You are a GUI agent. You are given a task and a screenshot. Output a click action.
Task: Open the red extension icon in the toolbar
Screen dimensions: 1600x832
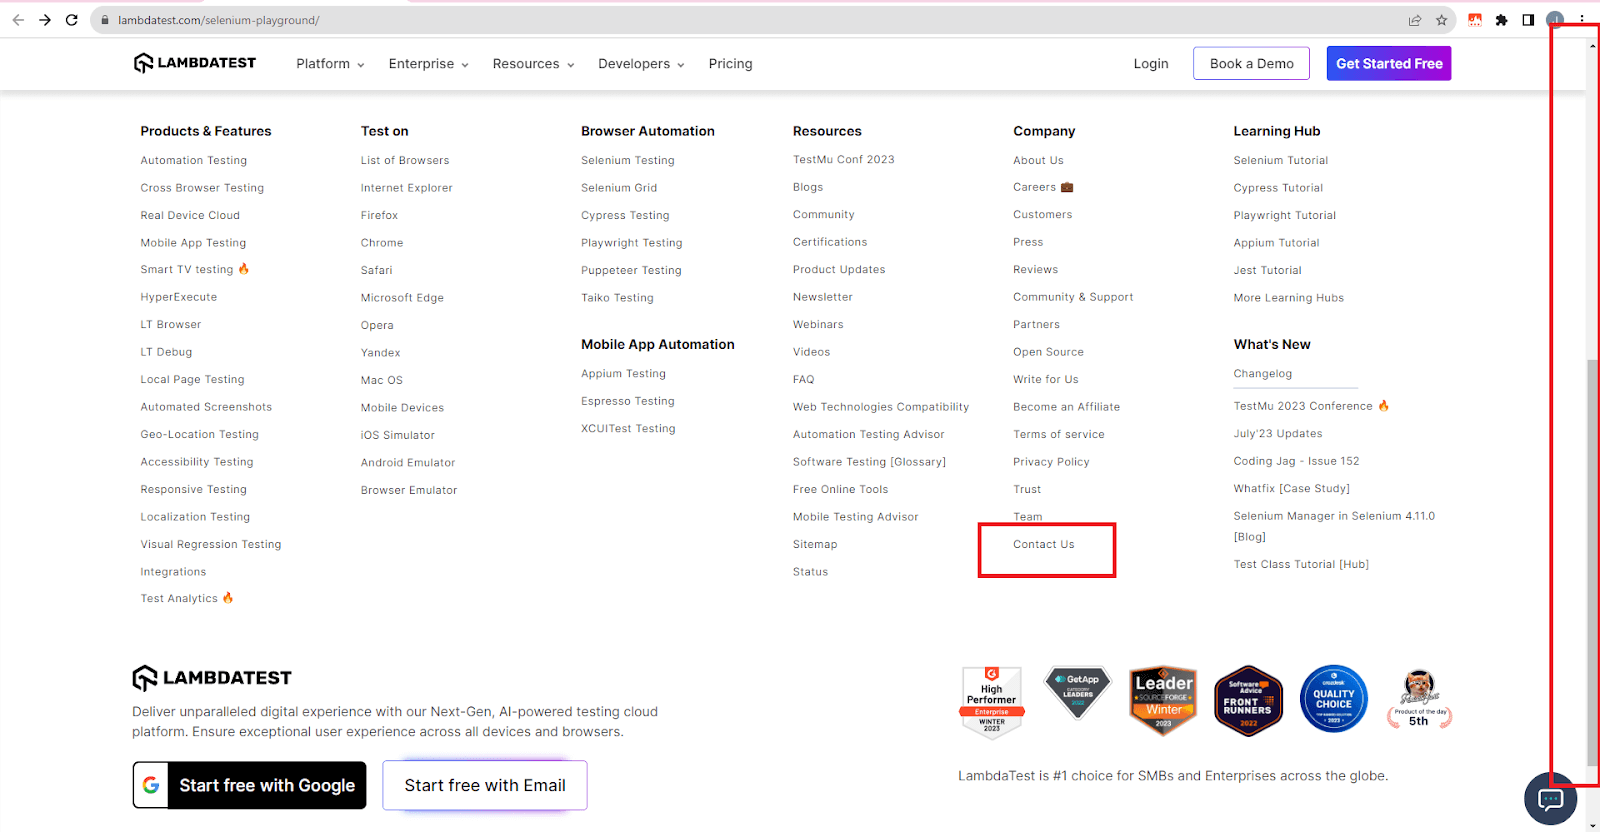(x=1475, y=20)
